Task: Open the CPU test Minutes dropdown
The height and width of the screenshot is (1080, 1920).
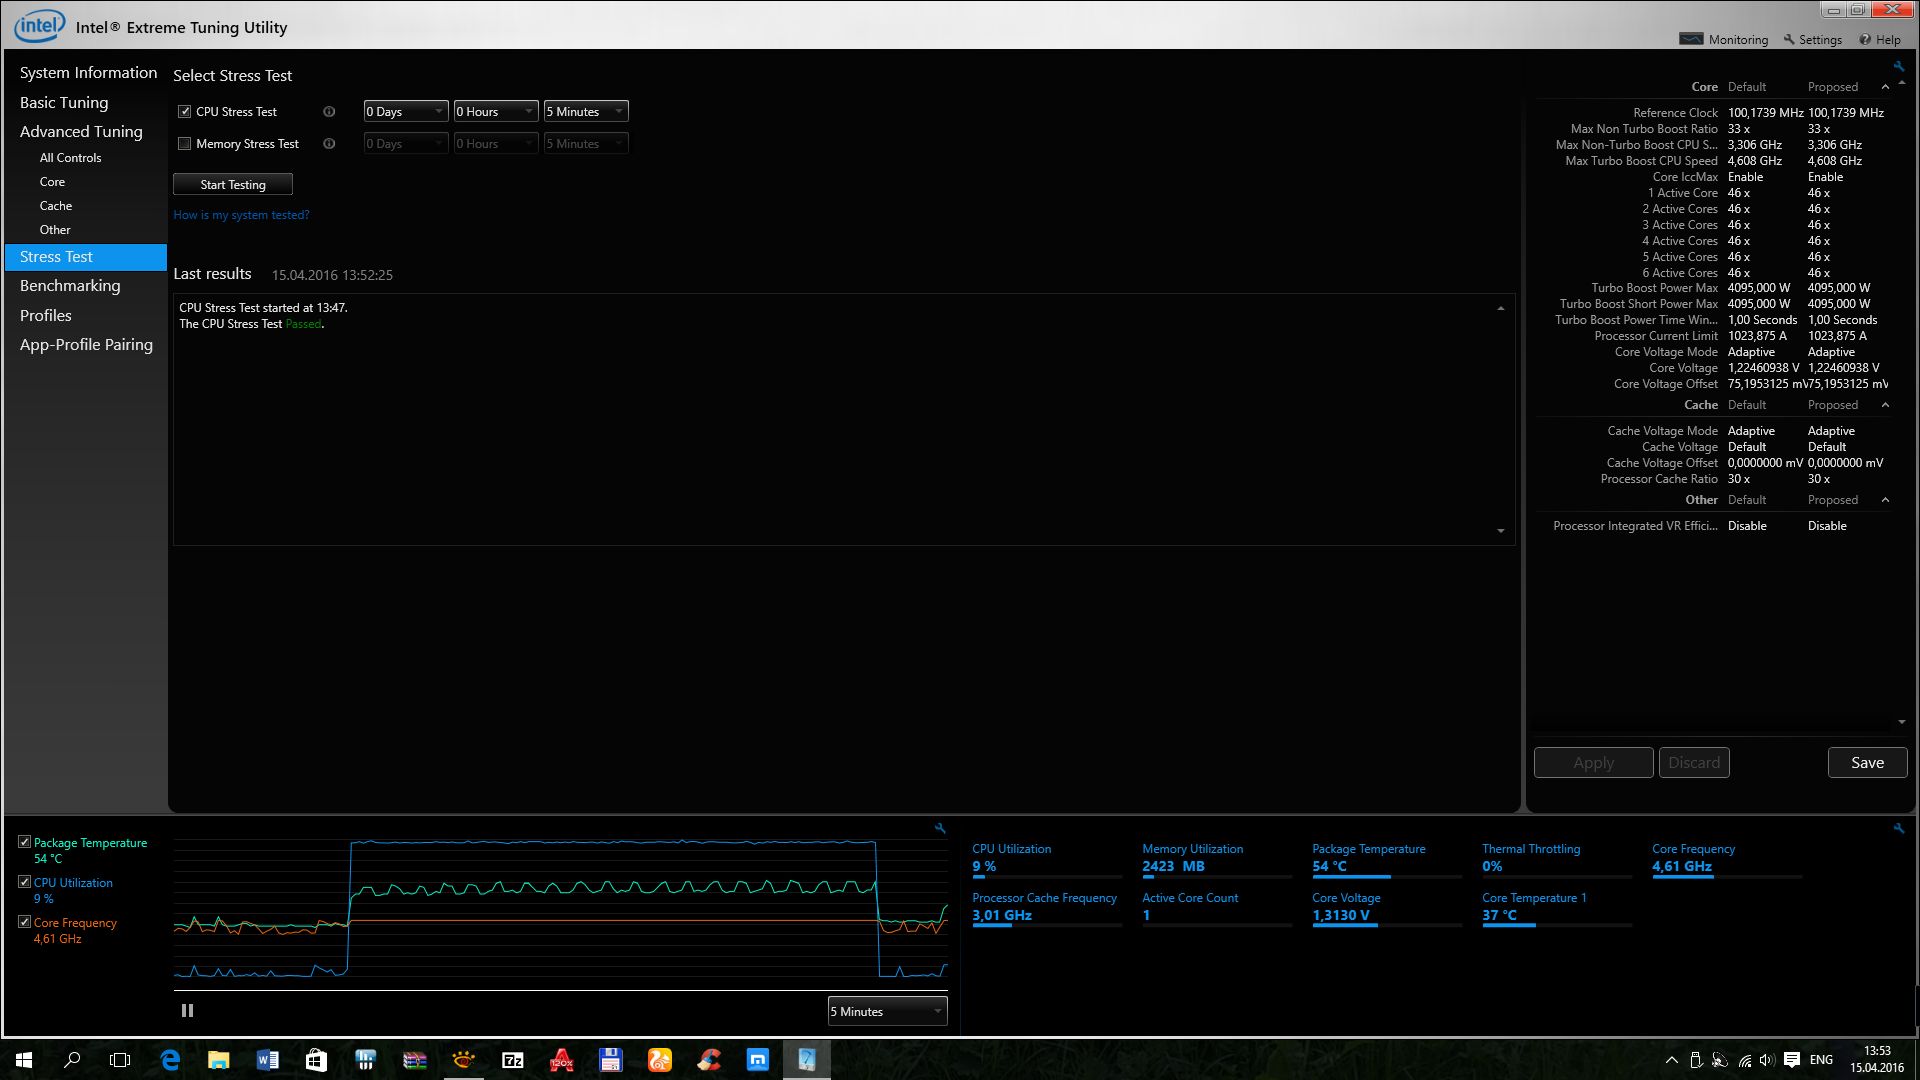Action: 586,112
